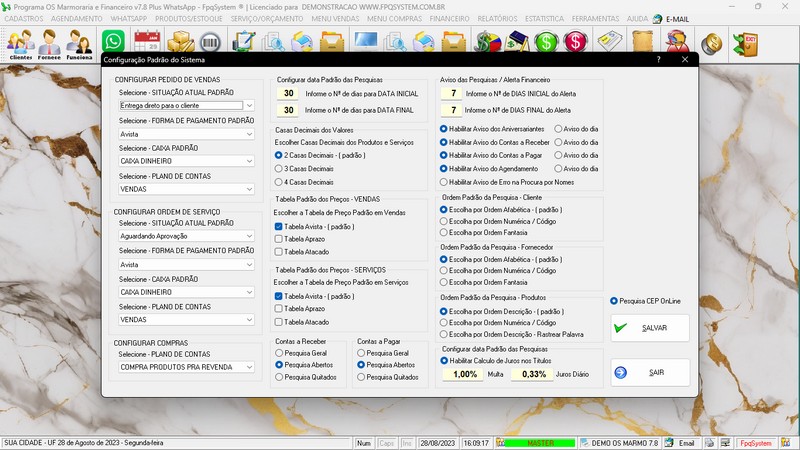The image size is (800, 450).
Task: Click the green exit door icon
Action: pyautogui.click(x=745, y=44)
